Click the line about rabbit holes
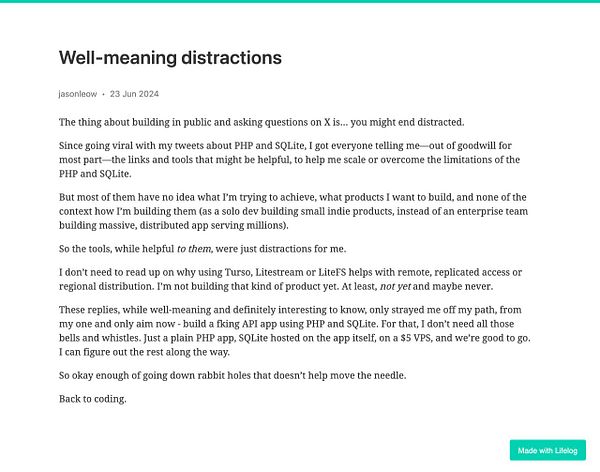 coord(232,376)
